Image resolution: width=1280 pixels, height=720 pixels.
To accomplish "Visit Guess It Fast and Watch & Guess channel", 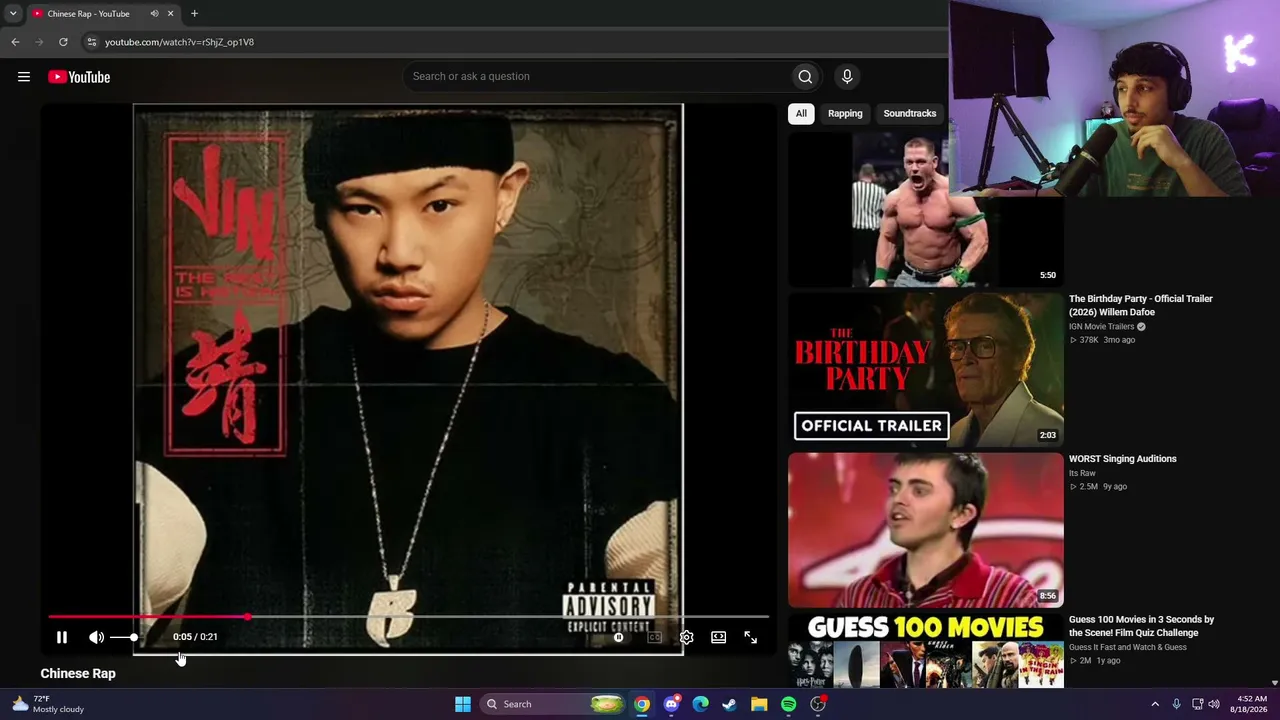I will coord(1128,647).
